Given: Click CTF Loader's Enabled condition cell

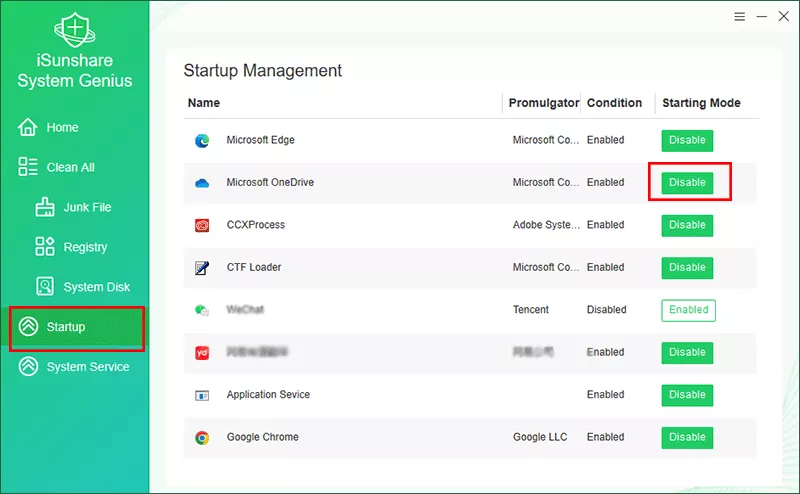Looking at the screenshot, I should click(x=605, y=267).
